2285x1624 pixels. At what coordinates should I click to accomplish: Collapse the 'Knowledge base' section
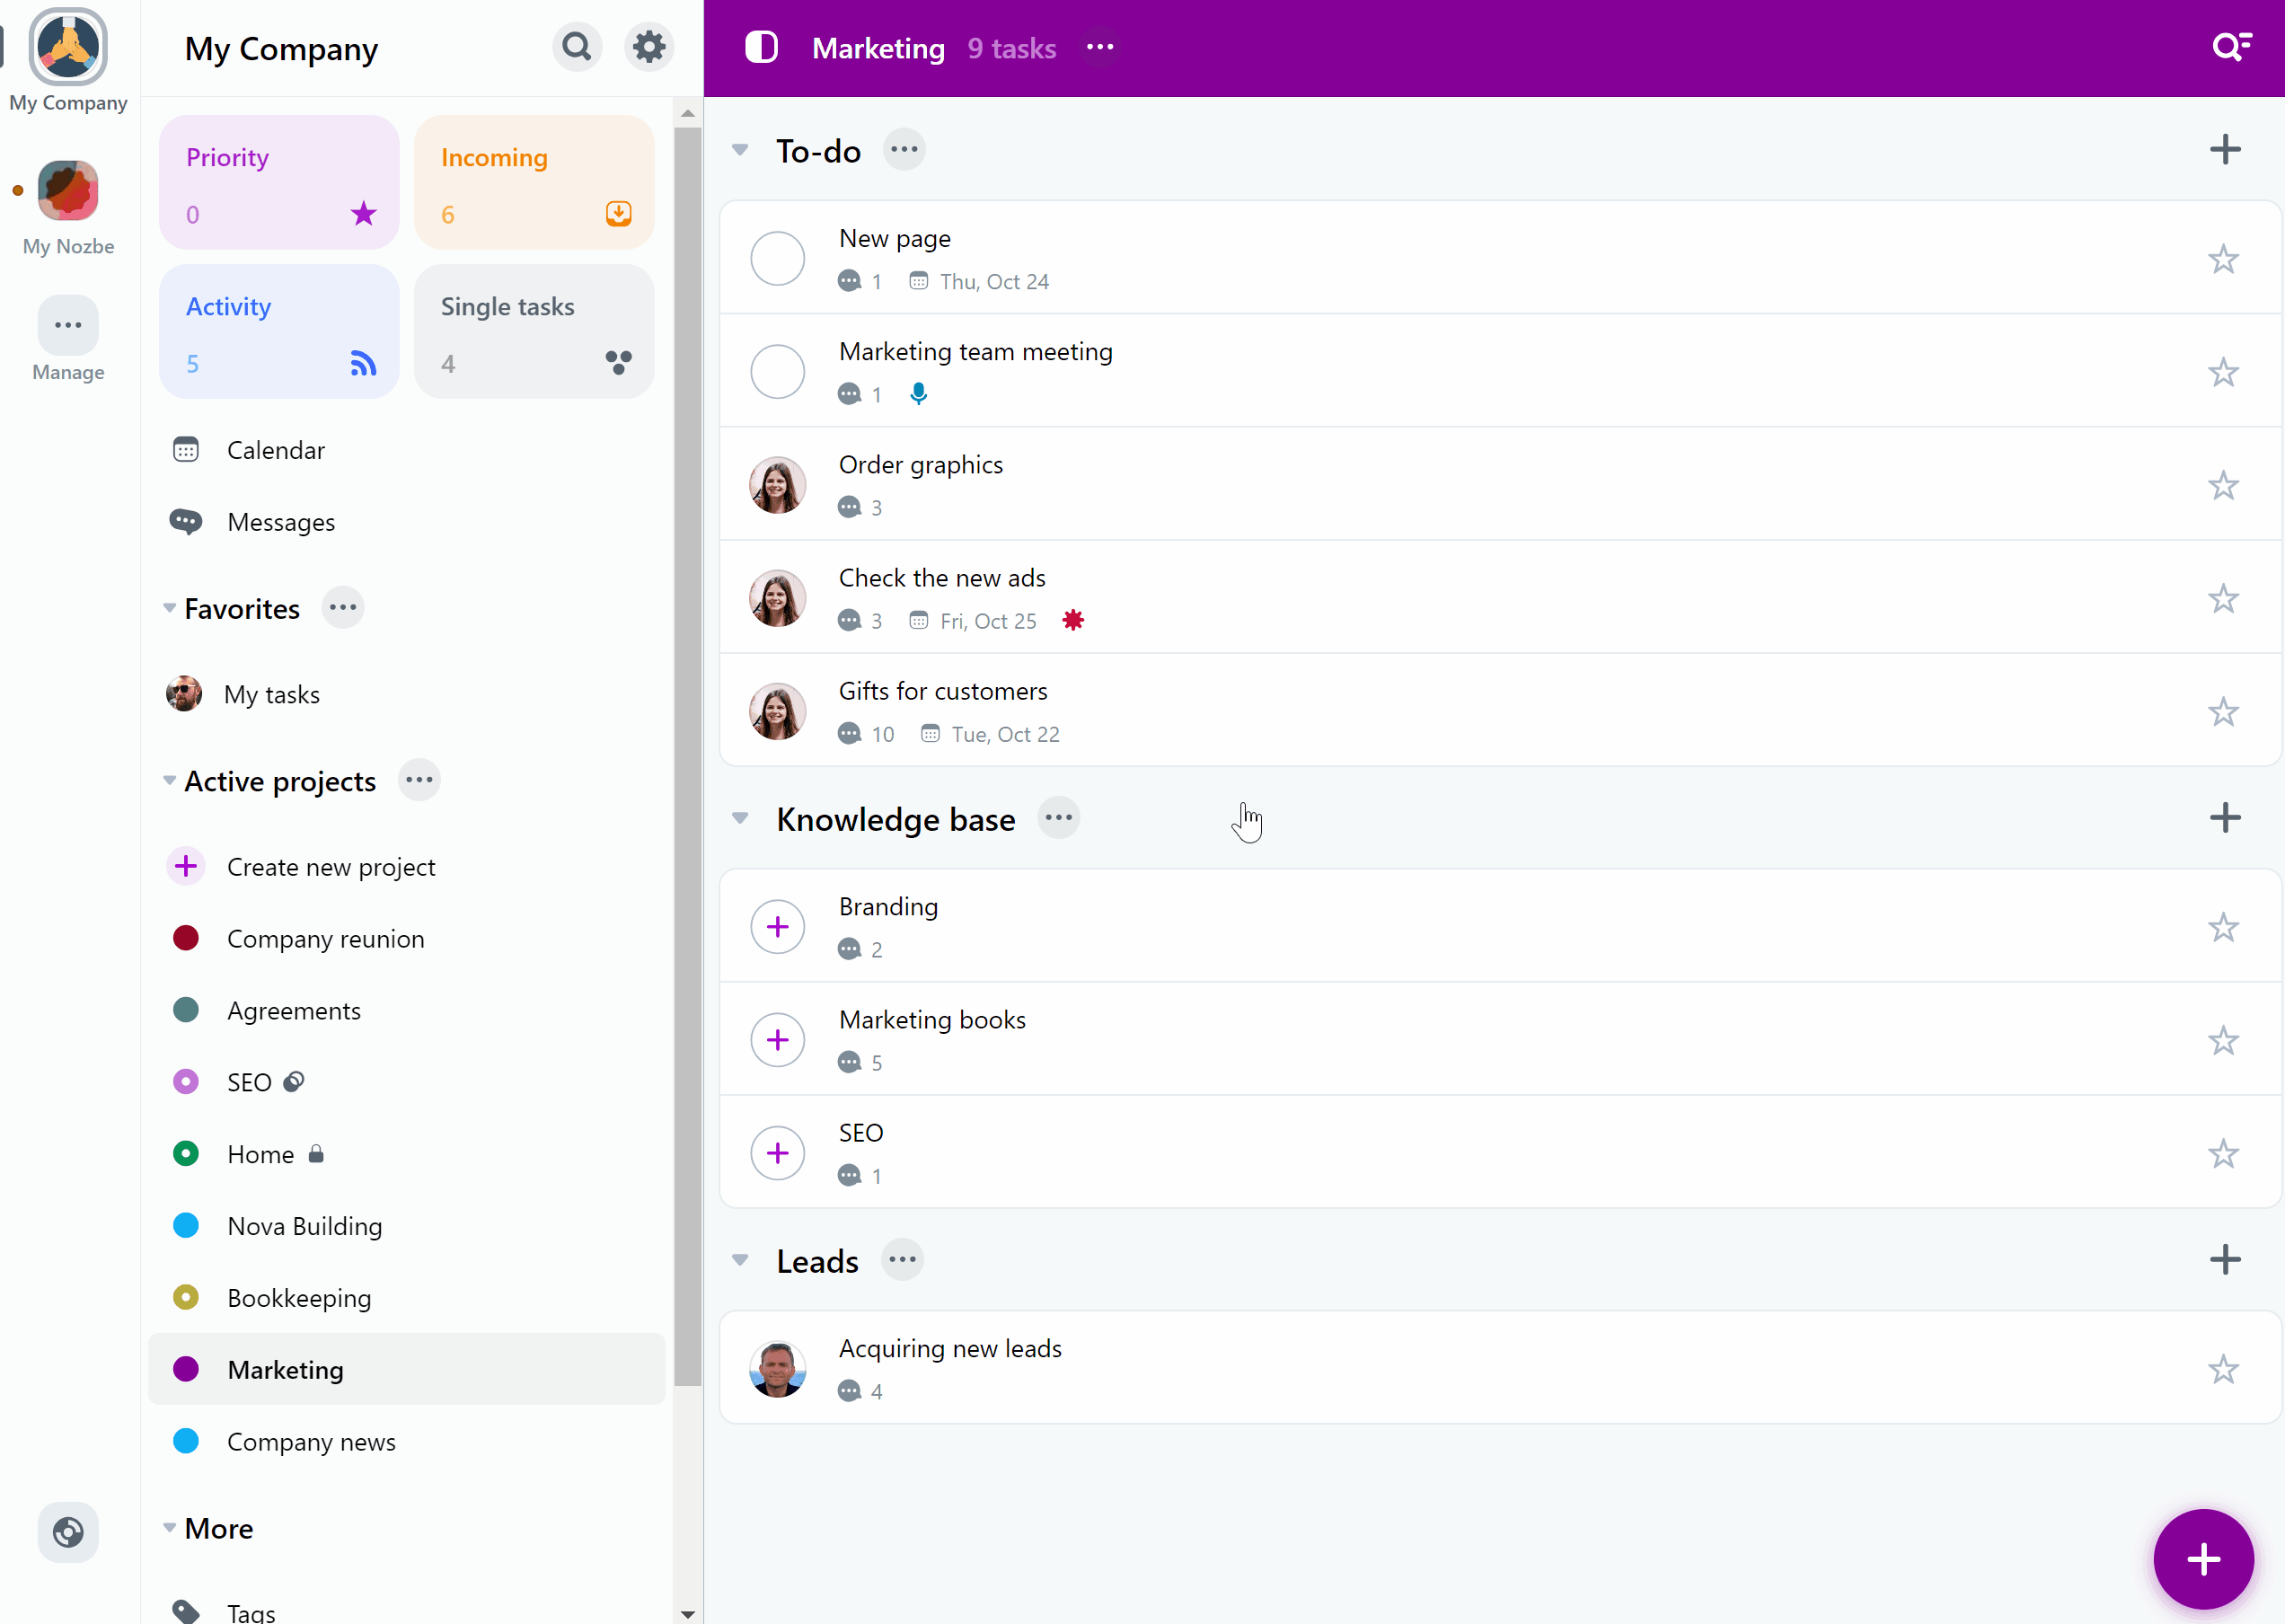[x=740, y=816]
